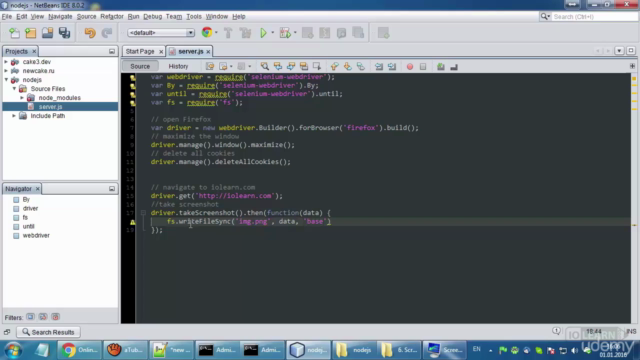640x360 pixels.
Task: Jump to Next Bookmark icon
Action: (347, 67)
